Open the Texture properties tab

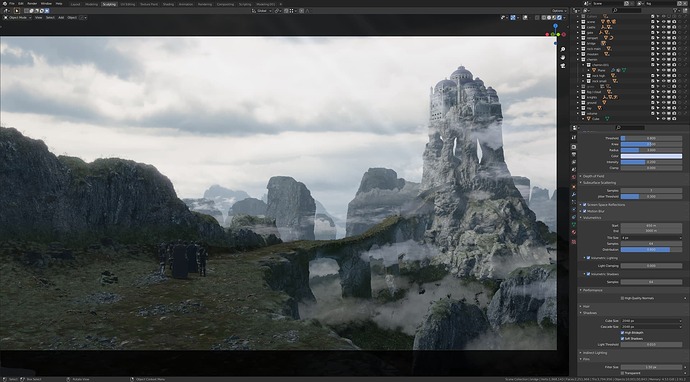pos(574,241)
